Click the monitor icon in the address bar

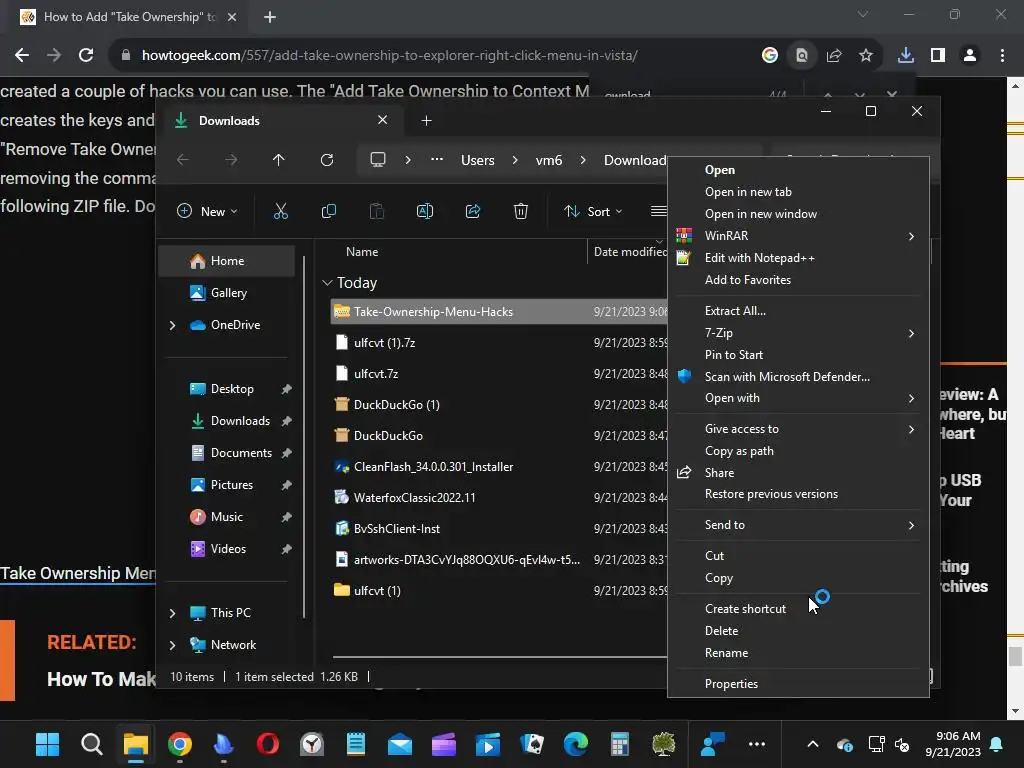[377, 160]
